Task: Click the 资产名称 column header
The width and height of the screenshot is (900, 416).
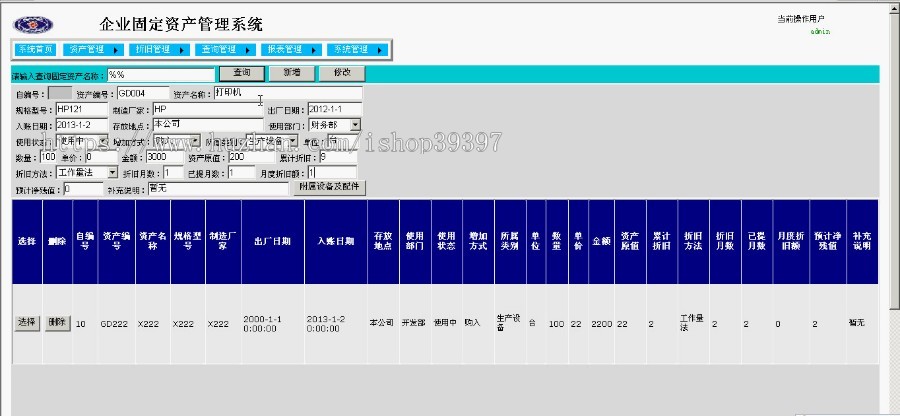Action: (x=153, y=241)
